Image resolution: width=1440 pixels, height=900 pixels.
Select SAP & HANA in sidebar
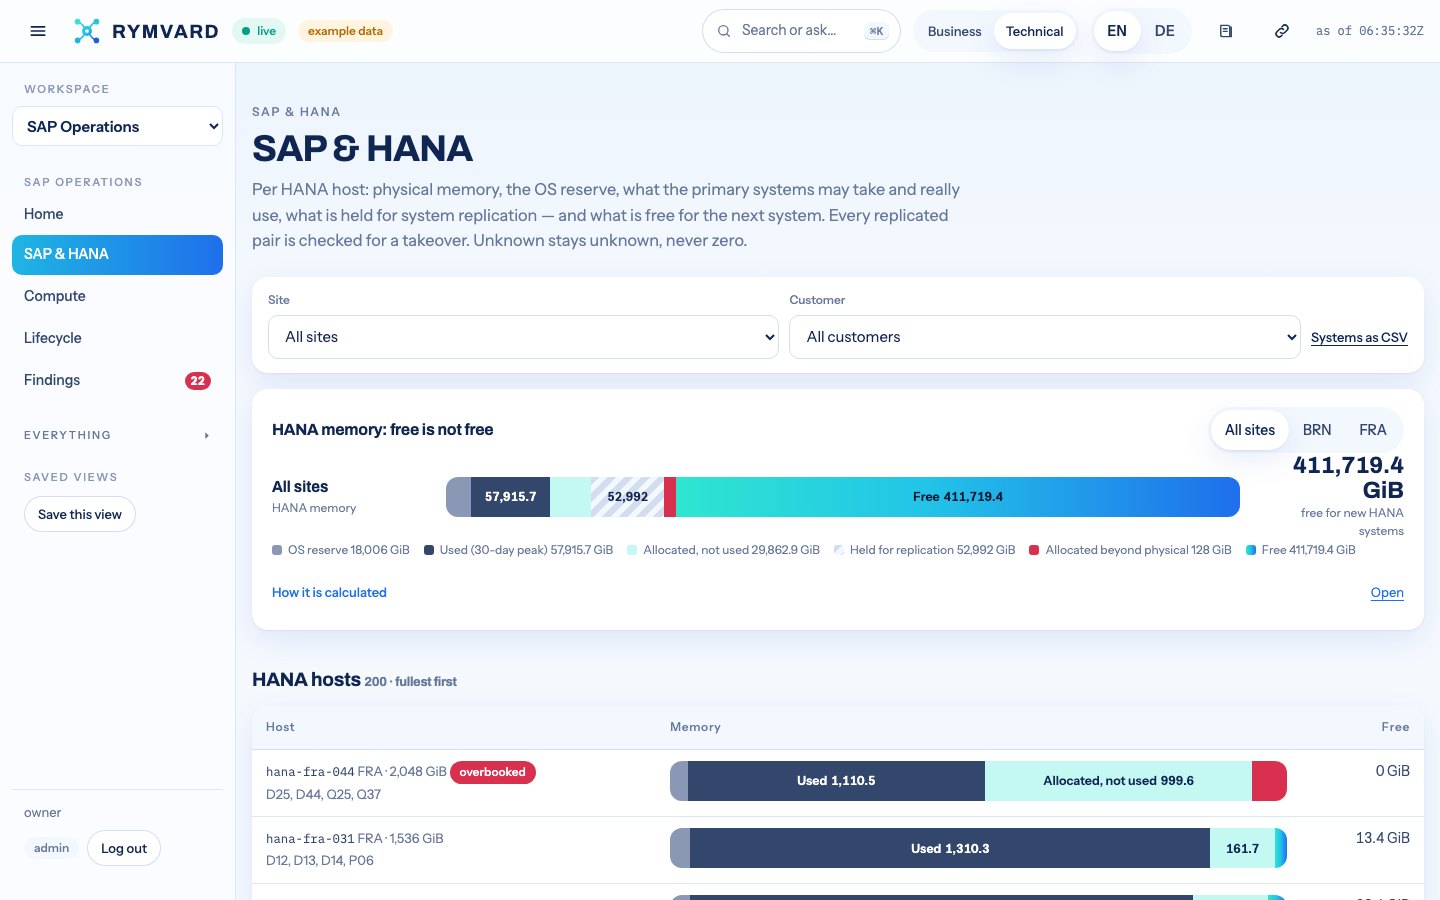[117, 254]
